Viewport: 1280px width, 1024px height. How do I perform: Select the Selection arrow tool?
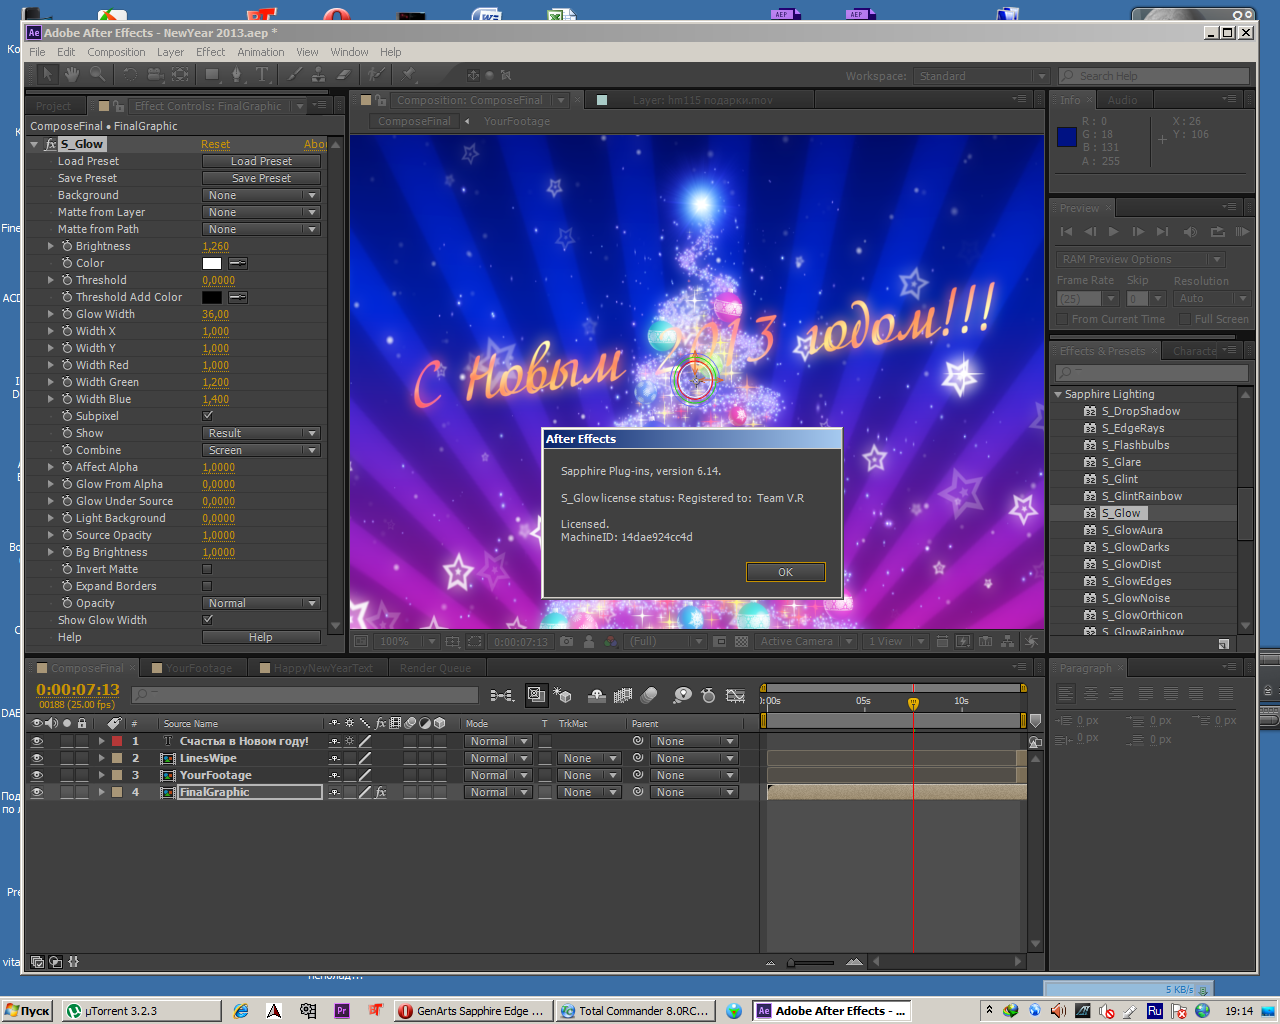coord(48,75)
